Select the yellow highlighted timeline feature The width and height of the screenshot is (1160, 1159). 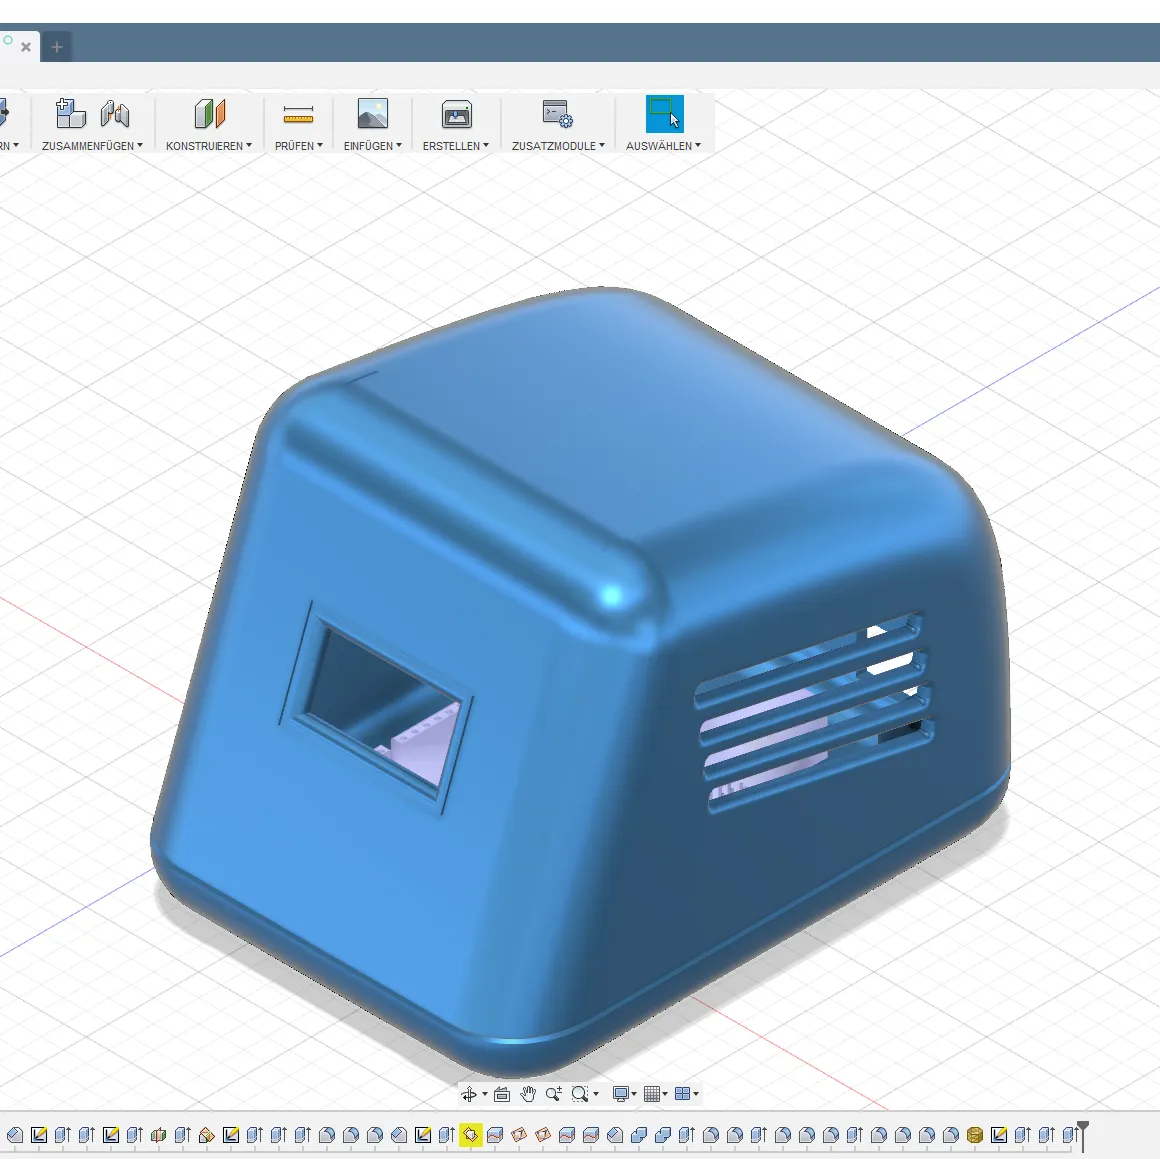(471, 1135)
